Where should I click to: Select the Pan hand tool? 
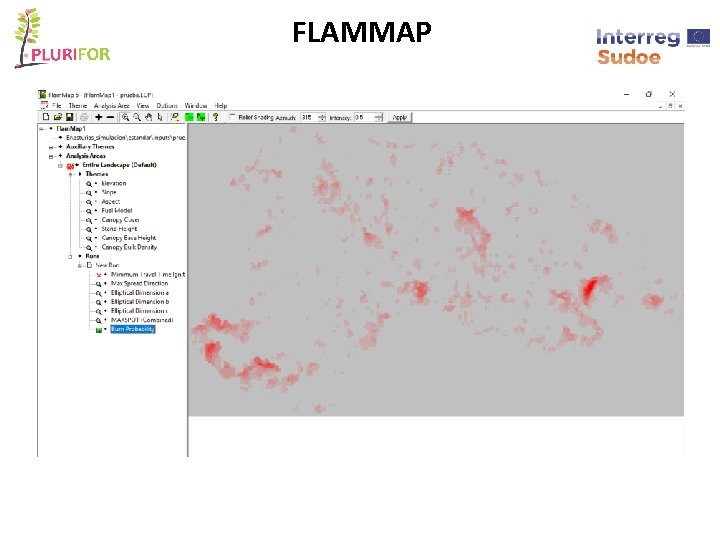pos(148,117)
